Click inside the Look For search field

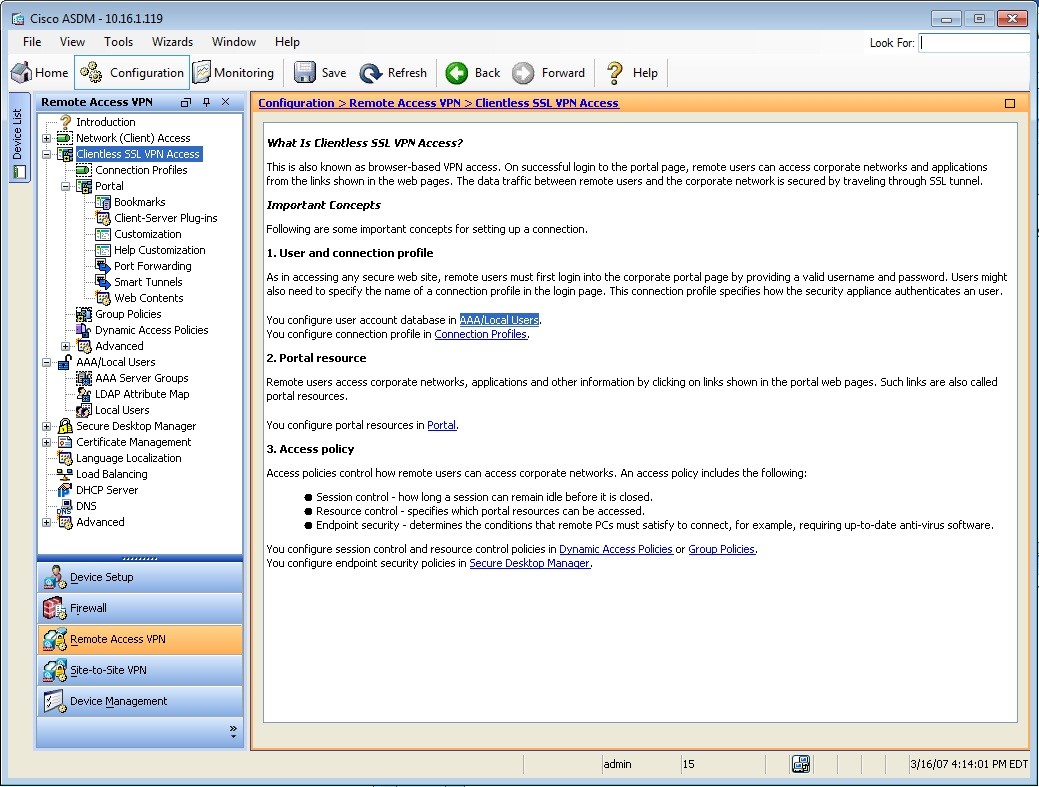(x=975, y=43)
